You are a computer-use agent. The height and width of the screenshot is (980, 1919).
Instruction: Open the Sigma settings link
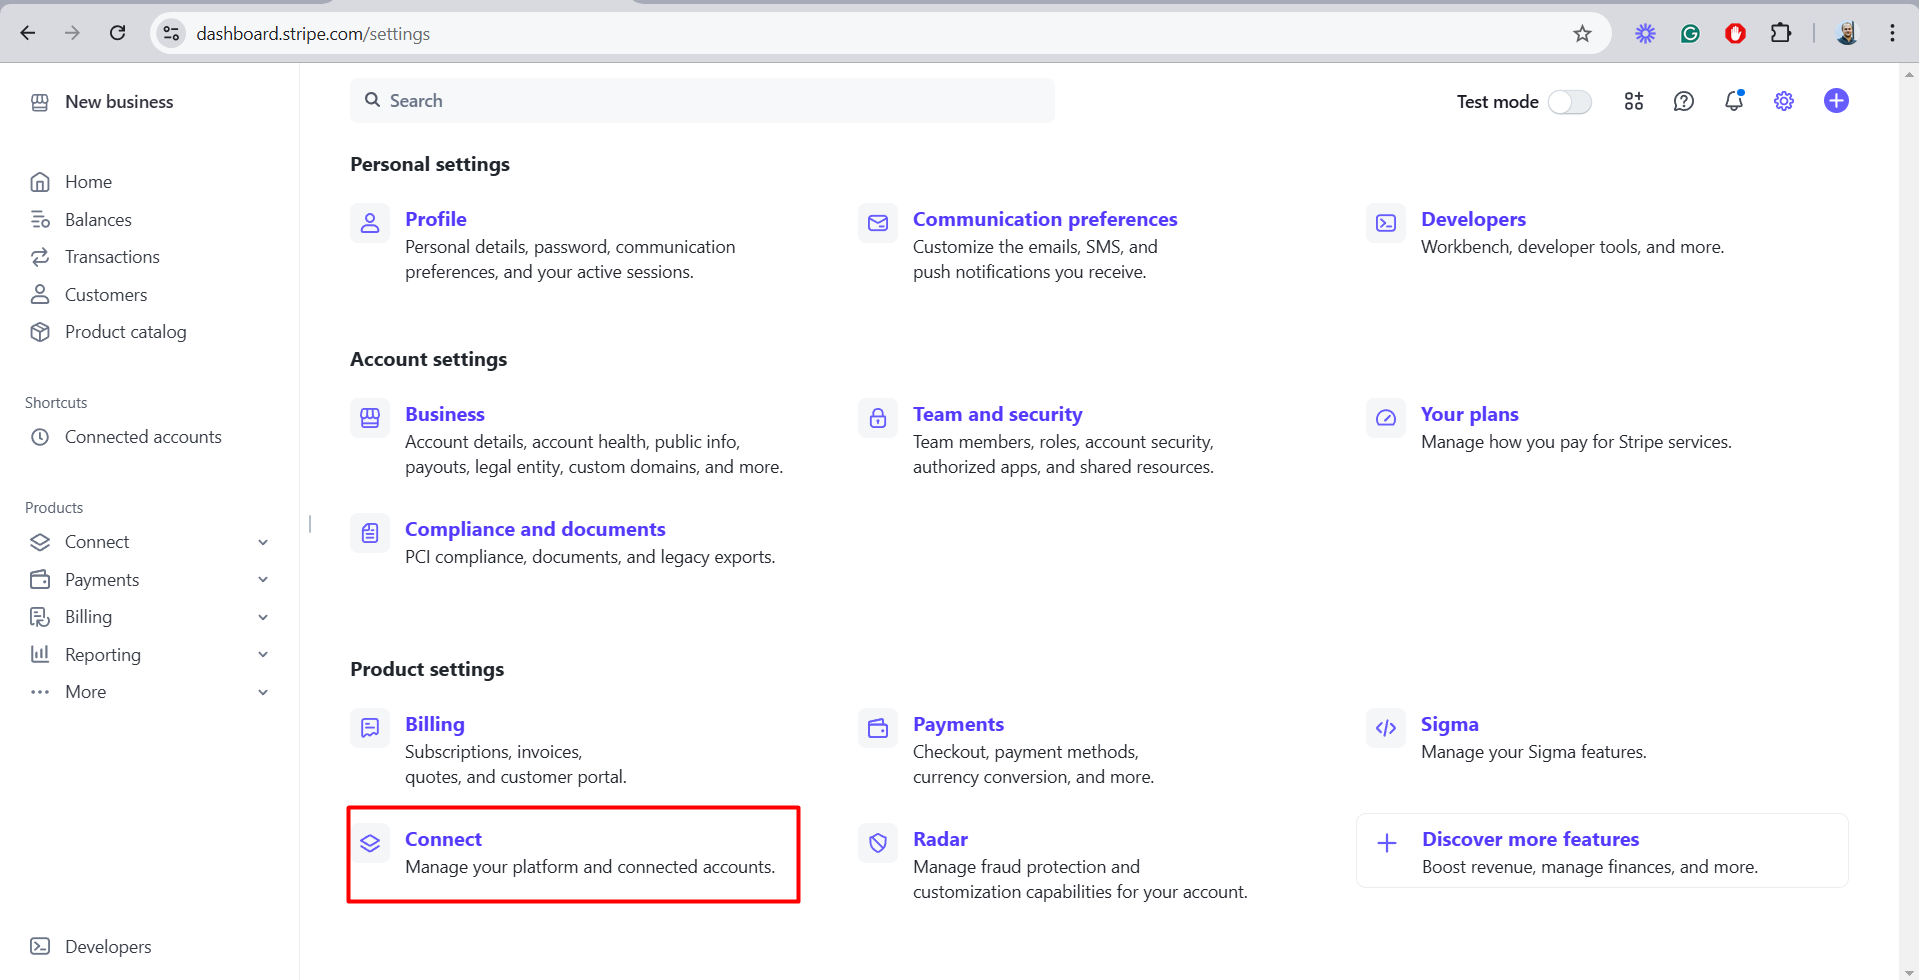(x=1449, y=724)
